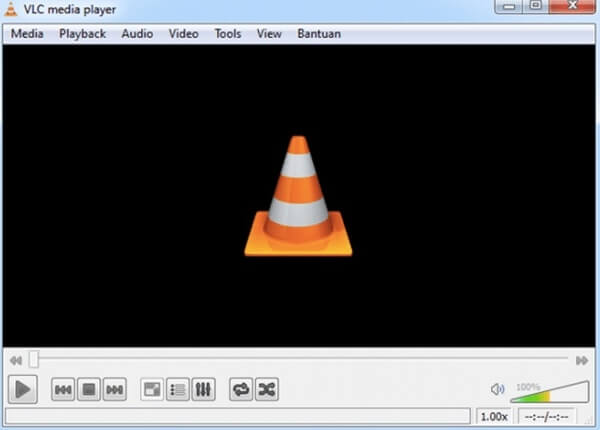Skip to next media track
The image size is (600, 430).
(x=114, y=389)
